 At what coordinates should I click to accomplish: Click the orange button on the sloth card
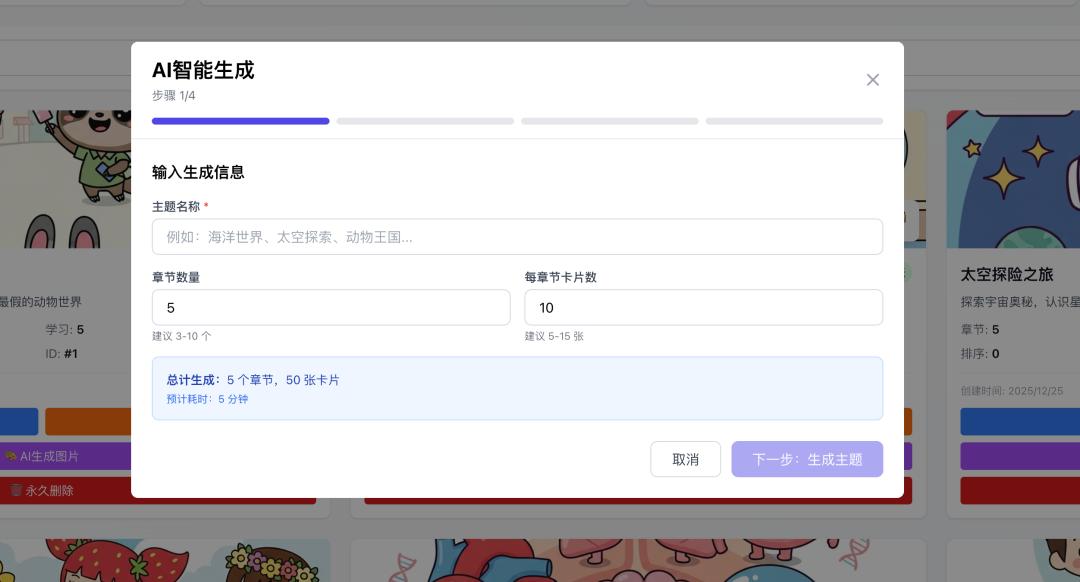[88, 422]
